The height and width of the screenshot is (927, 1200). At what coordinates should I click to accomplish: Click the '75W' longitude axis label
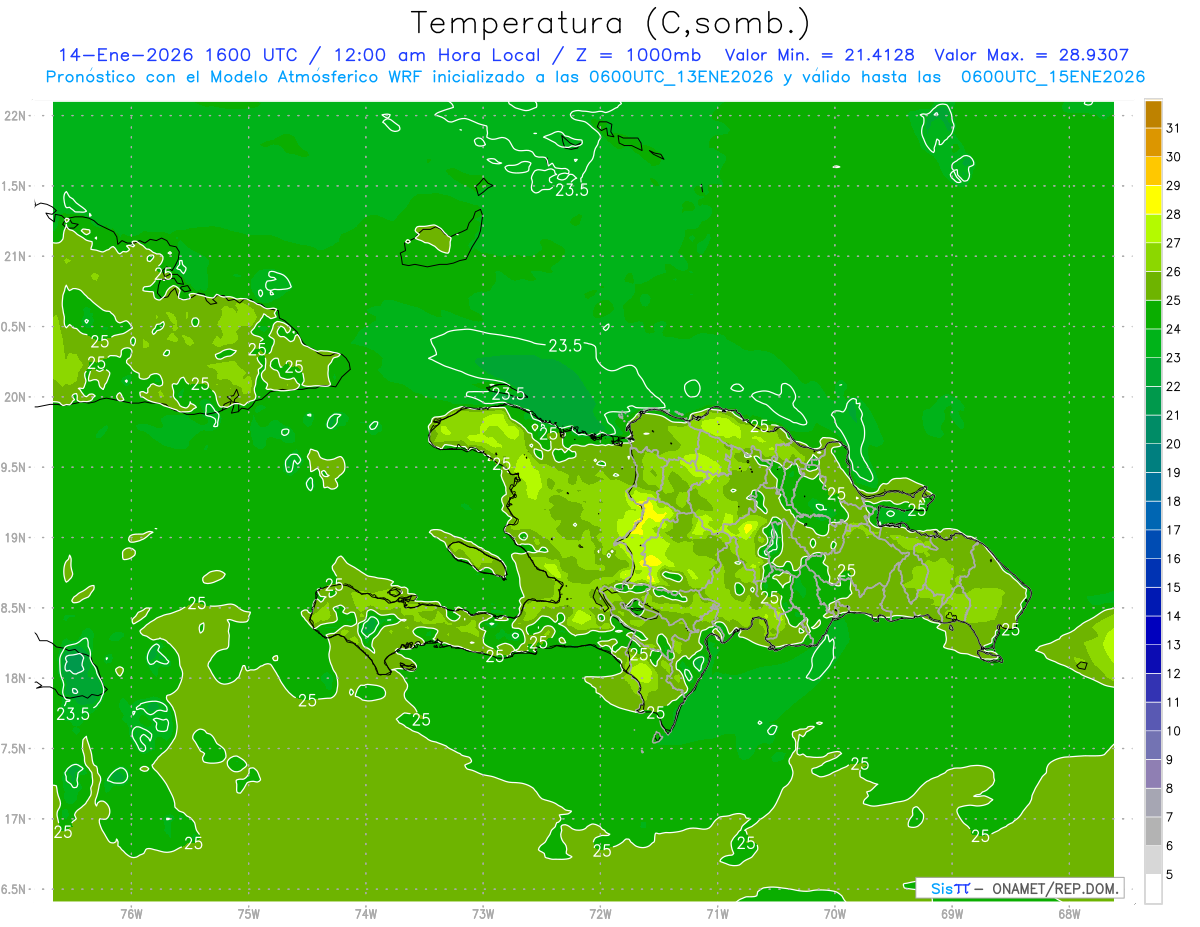coord(249,914)
